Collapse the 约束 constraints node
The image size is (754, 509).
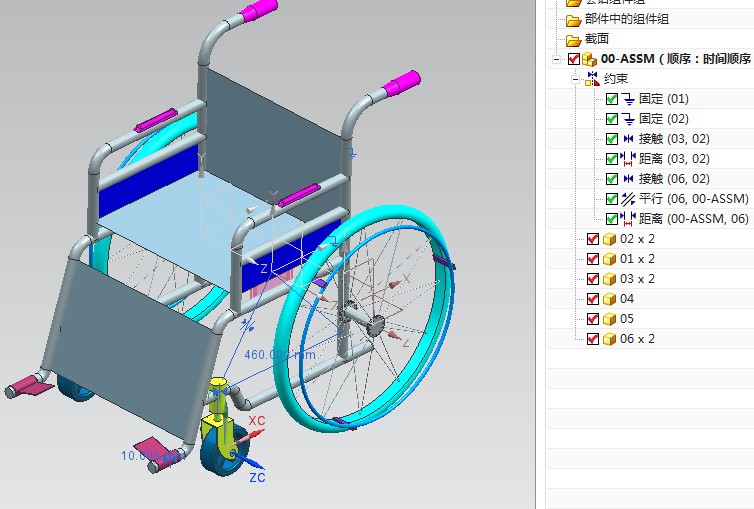575,79
